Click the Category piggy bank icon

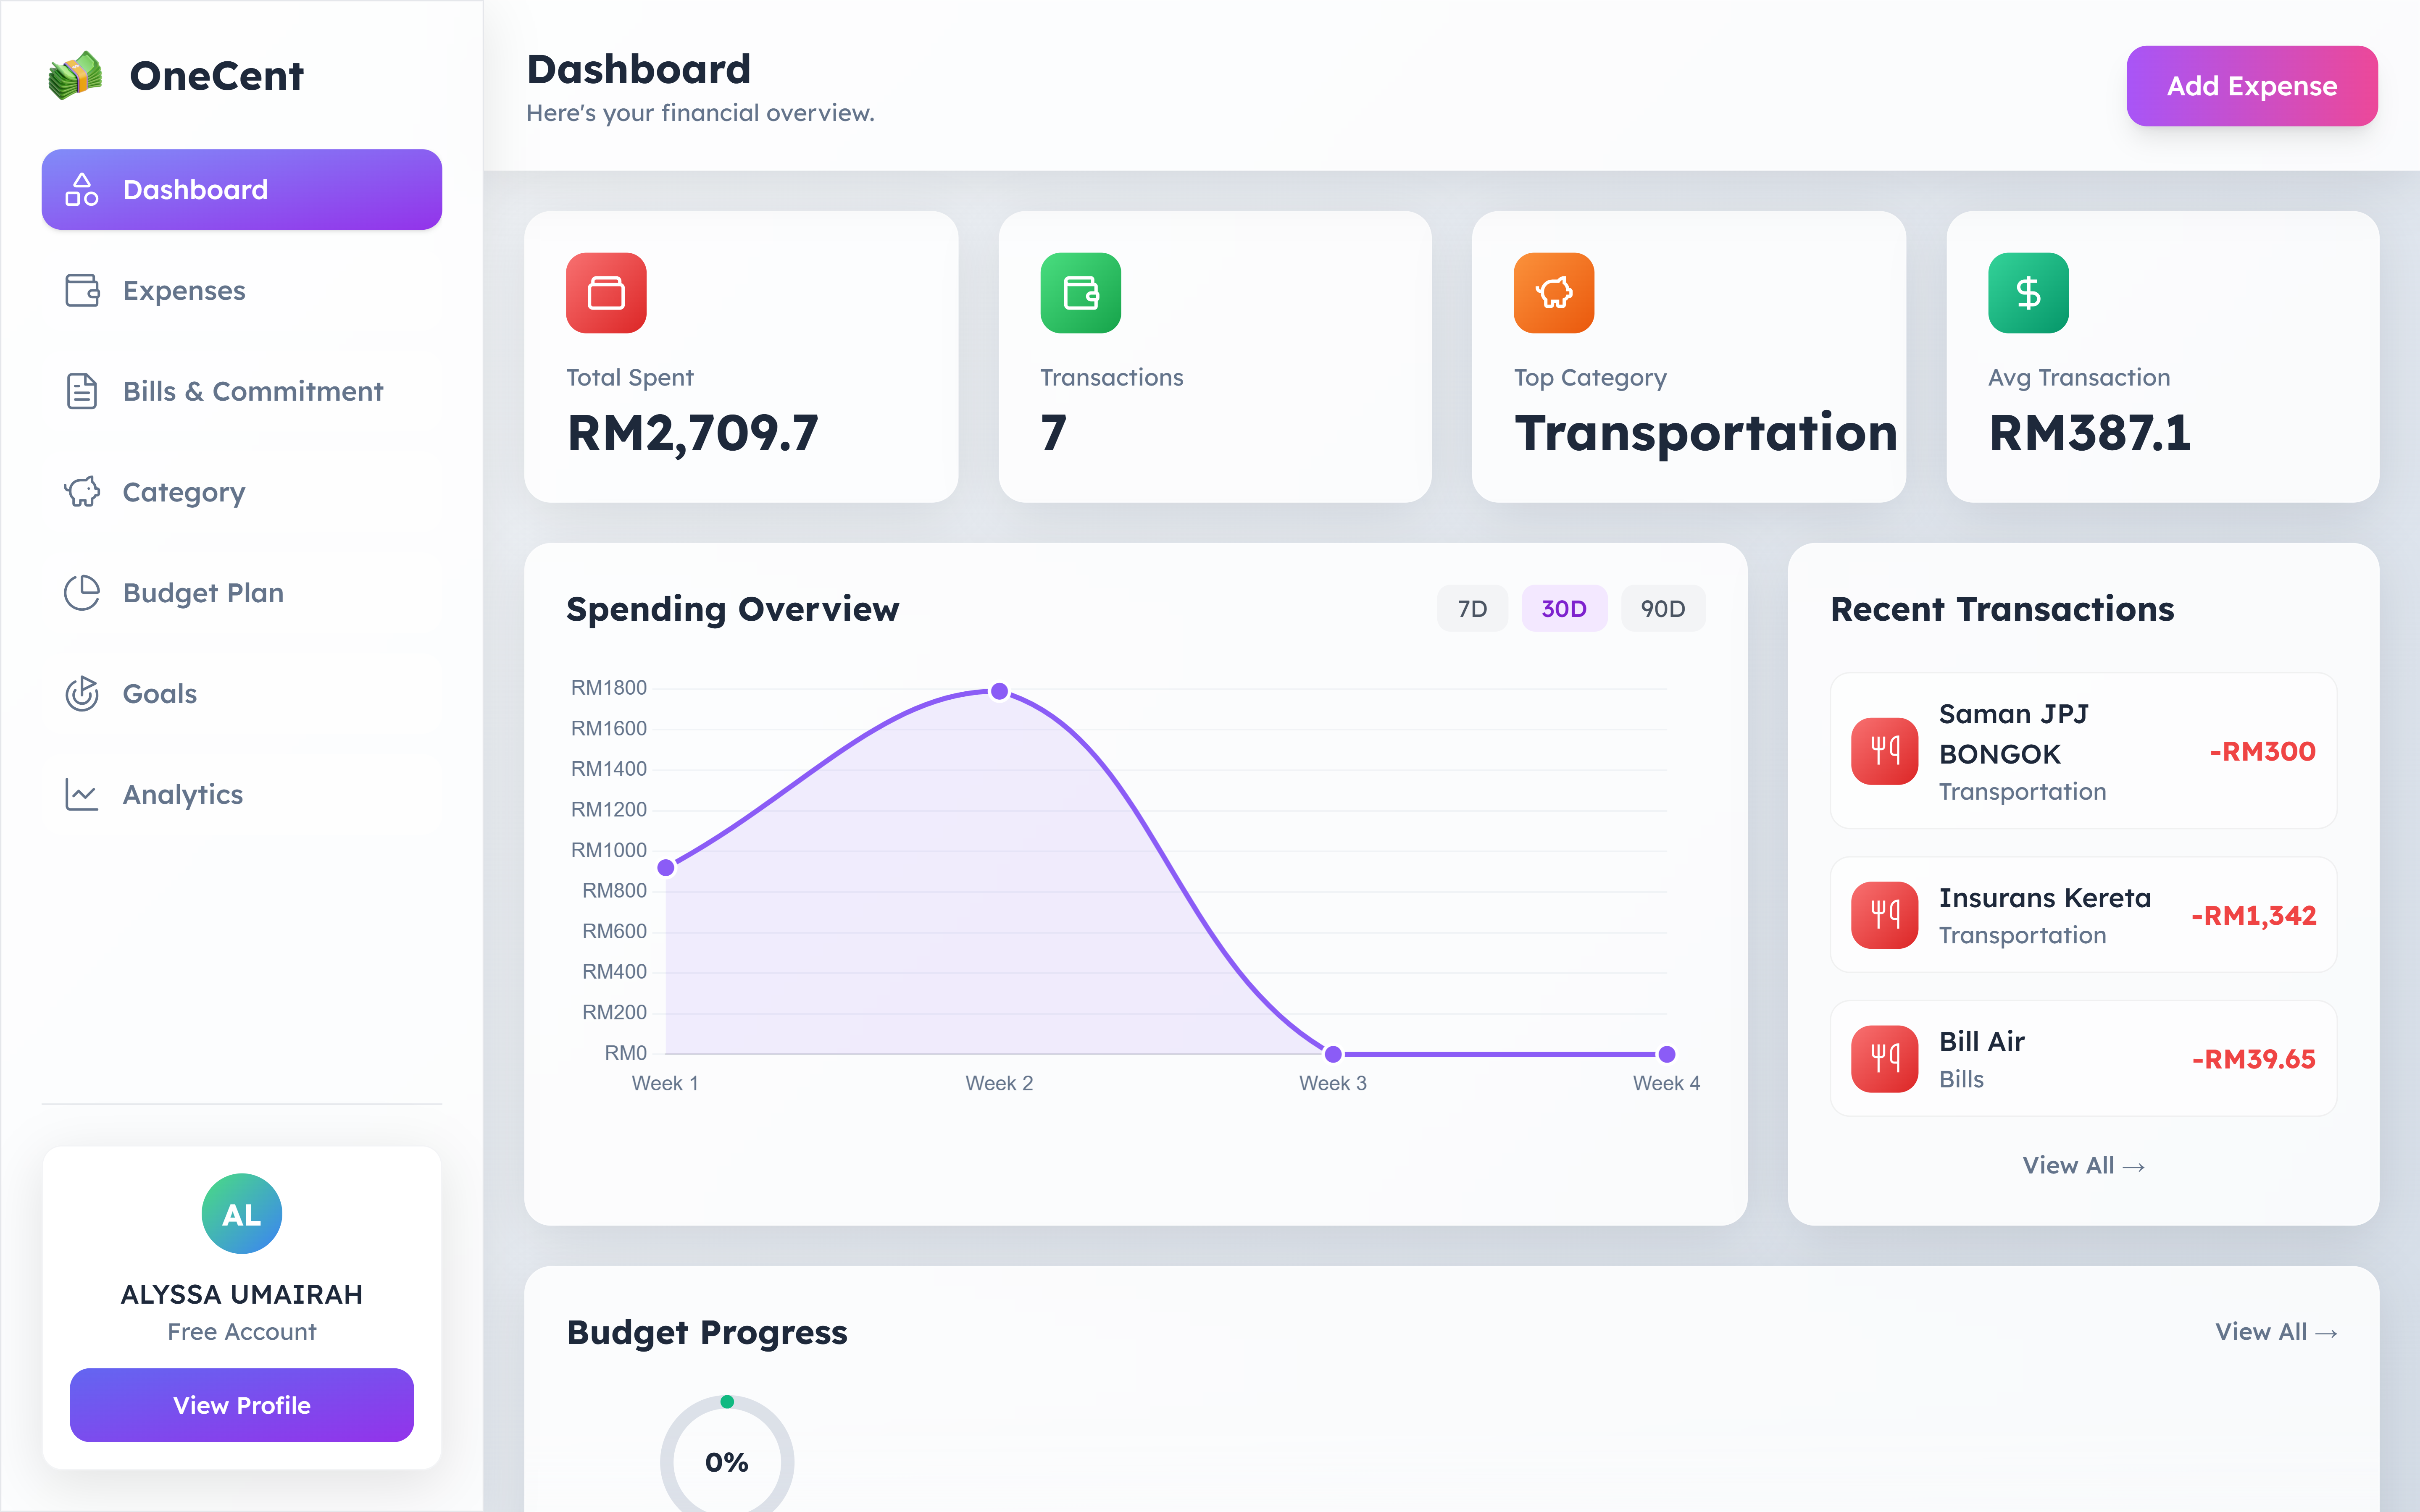82,492
